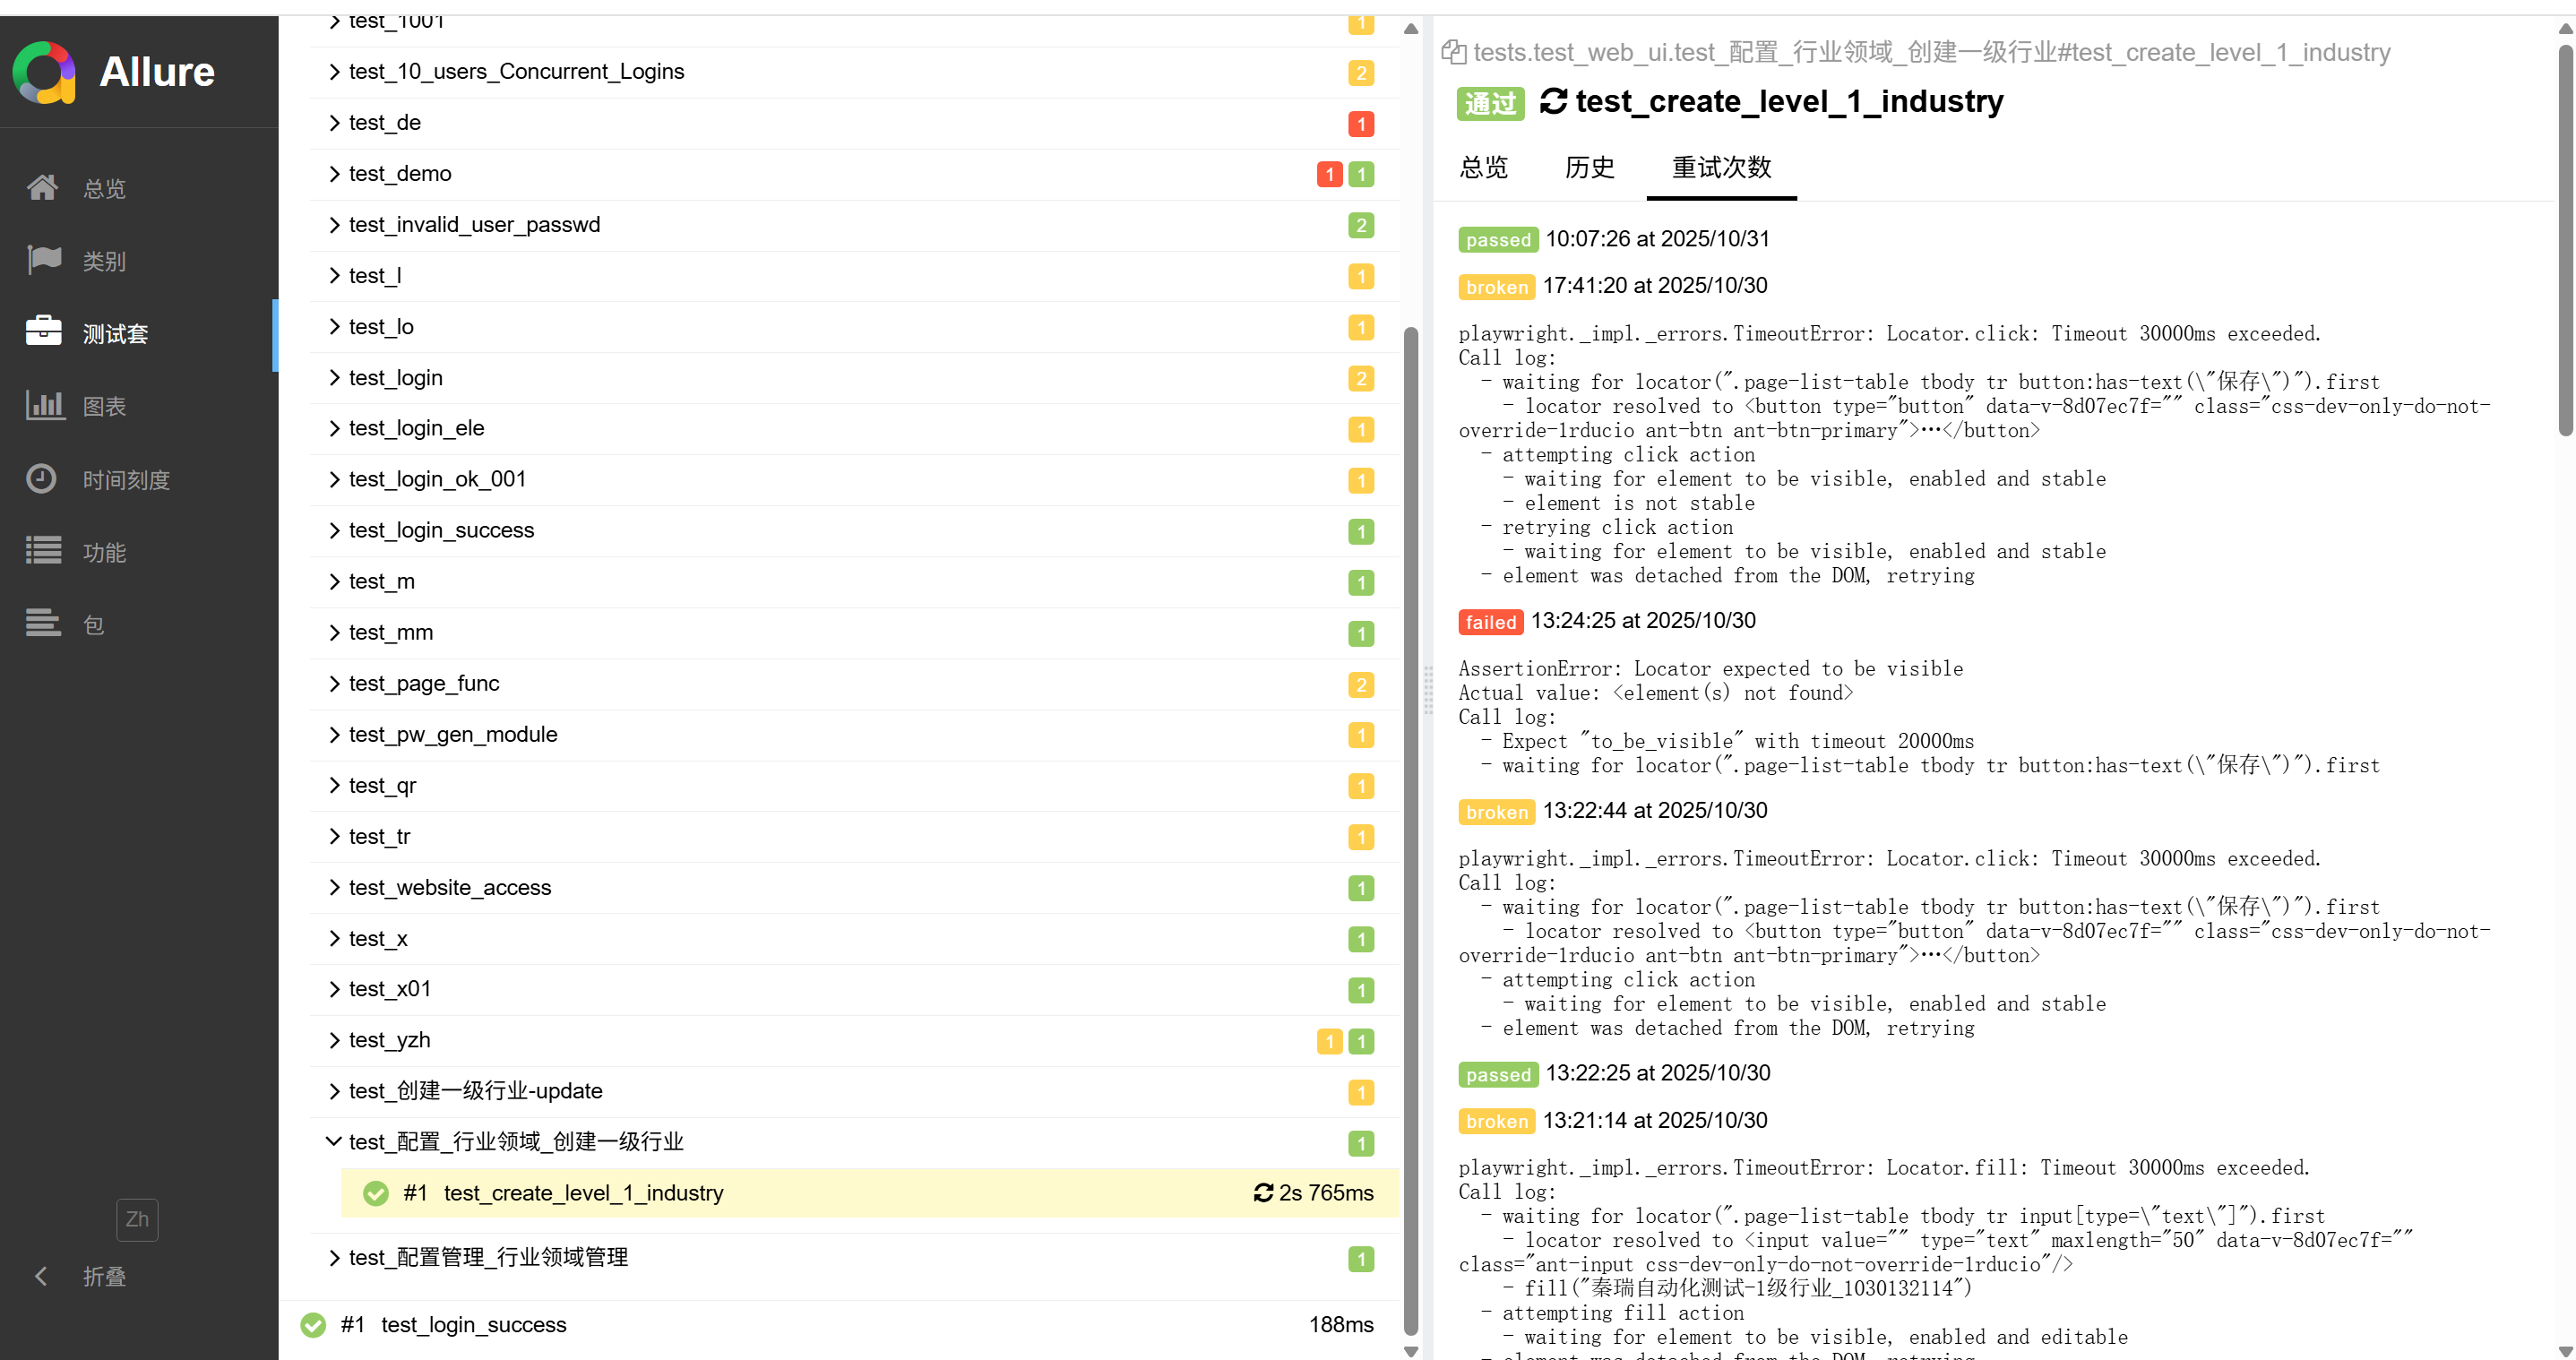Open Behaviors via the list icon
2576x1360 pixels.
tap(43, 551)
